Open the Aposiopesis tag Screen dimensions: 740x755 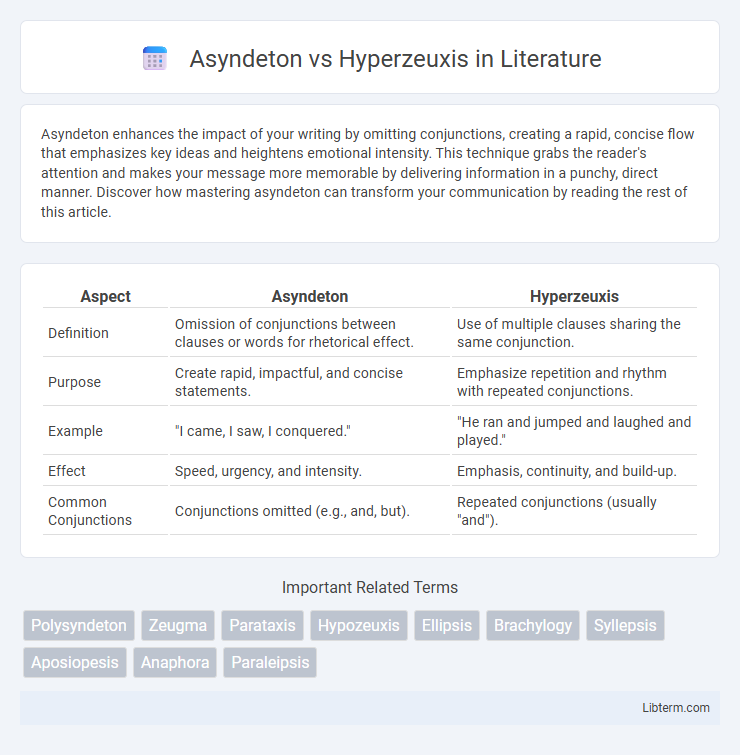[x=75, y=663]
